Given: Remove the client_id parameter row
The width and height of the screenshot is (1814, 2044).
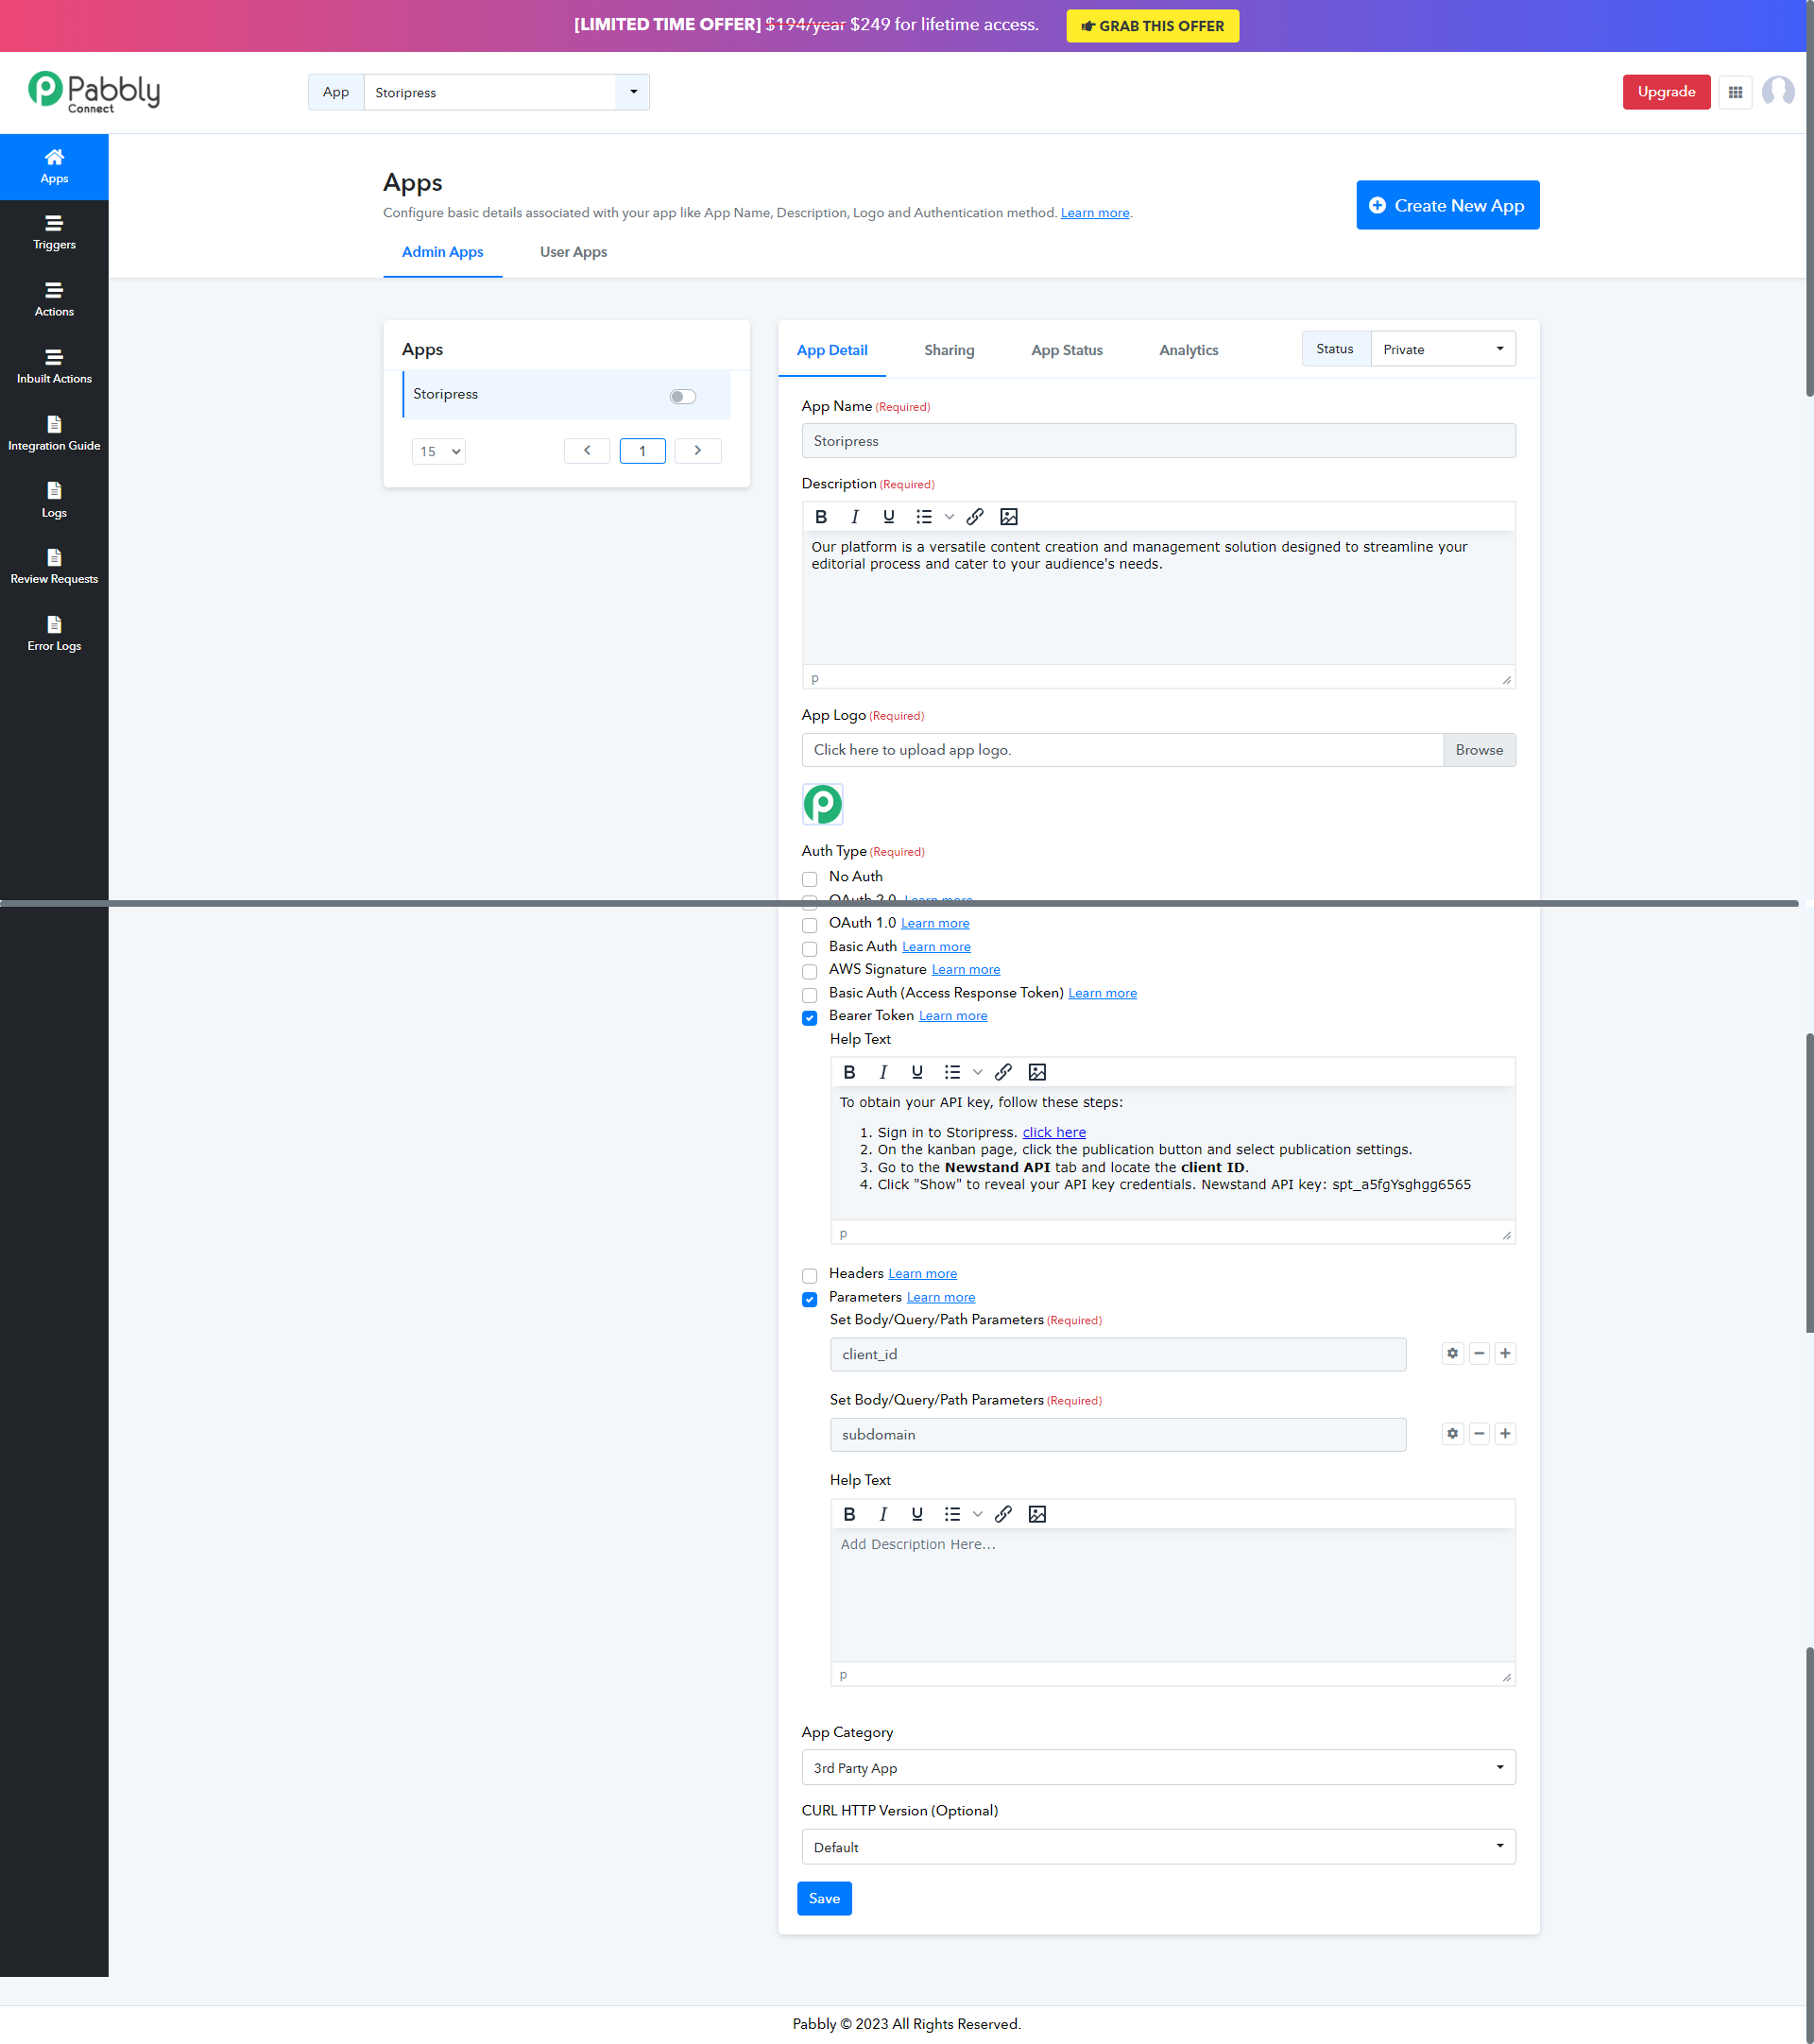Looking at the screenshot, I should click(1479, 1354).
